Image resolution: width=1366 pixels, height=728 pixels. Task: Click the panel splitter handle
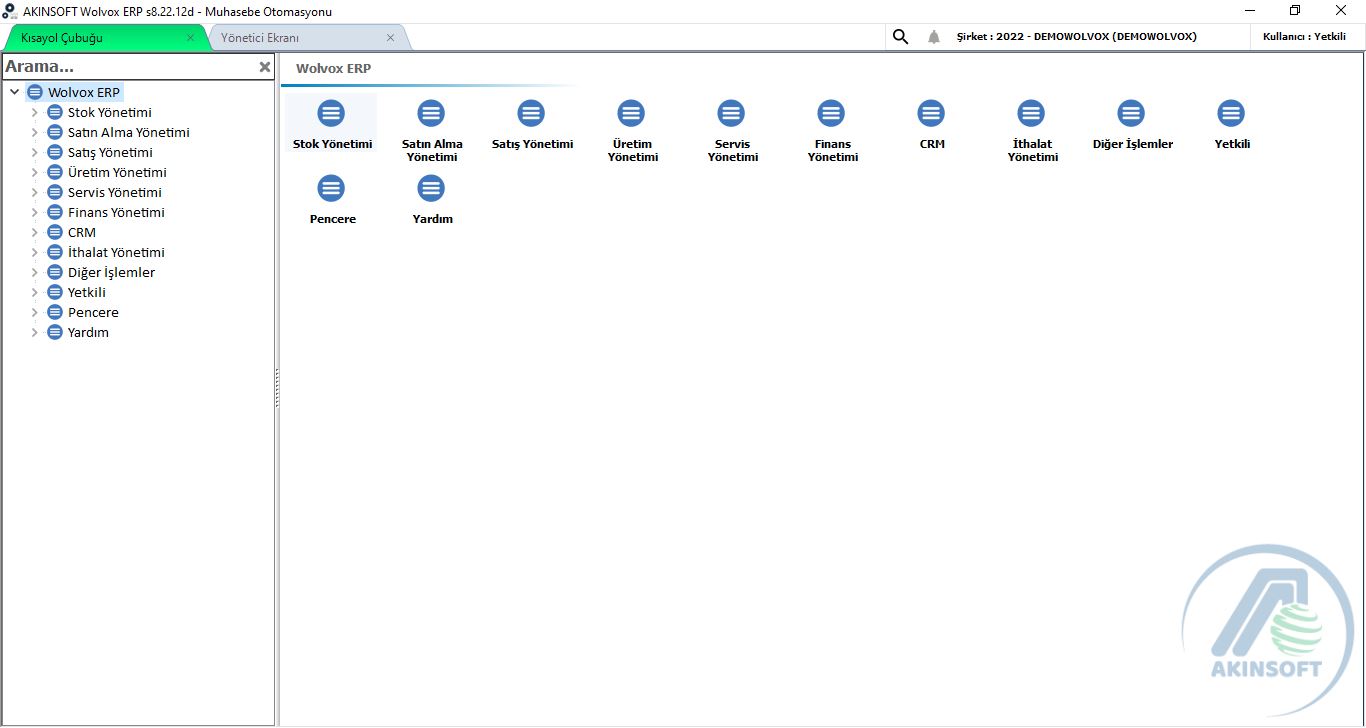[x=277, y=388]
